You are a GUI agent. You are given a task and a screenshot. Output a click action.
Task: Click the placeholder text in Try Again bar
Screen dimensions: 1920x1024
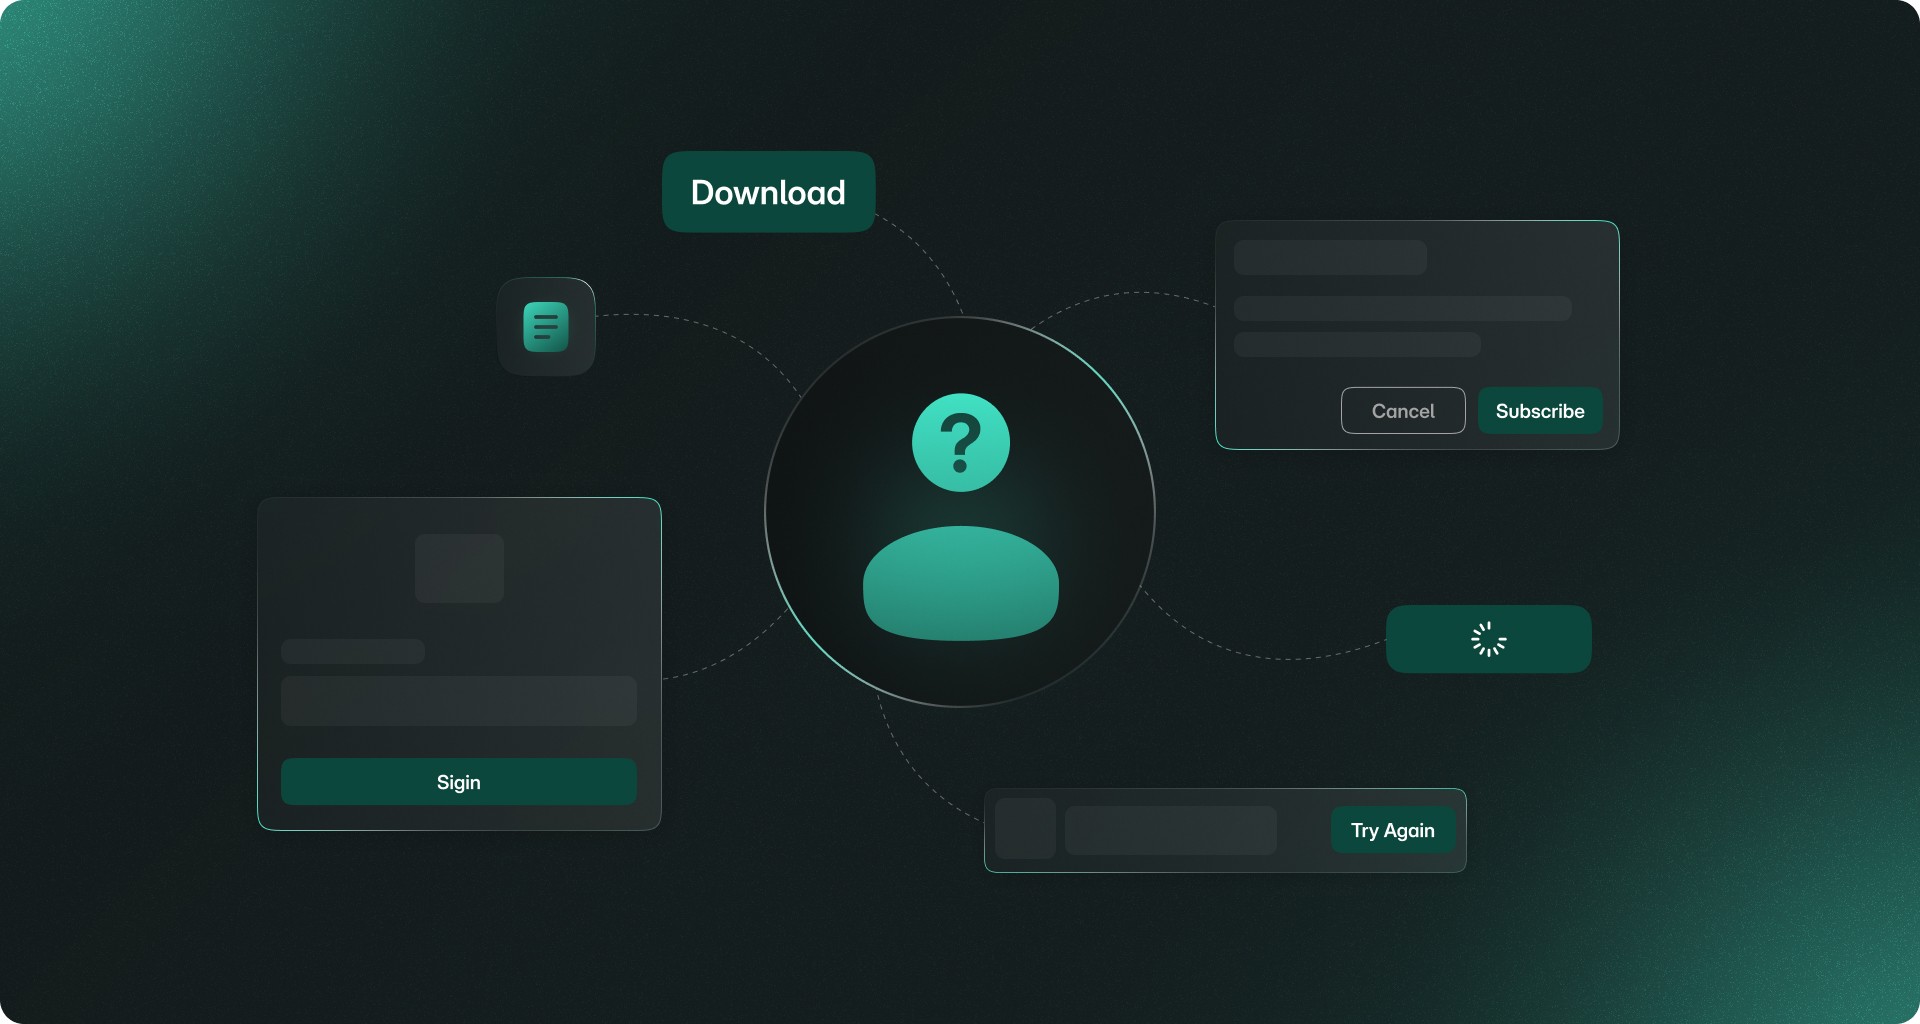tap(1171, 830)
